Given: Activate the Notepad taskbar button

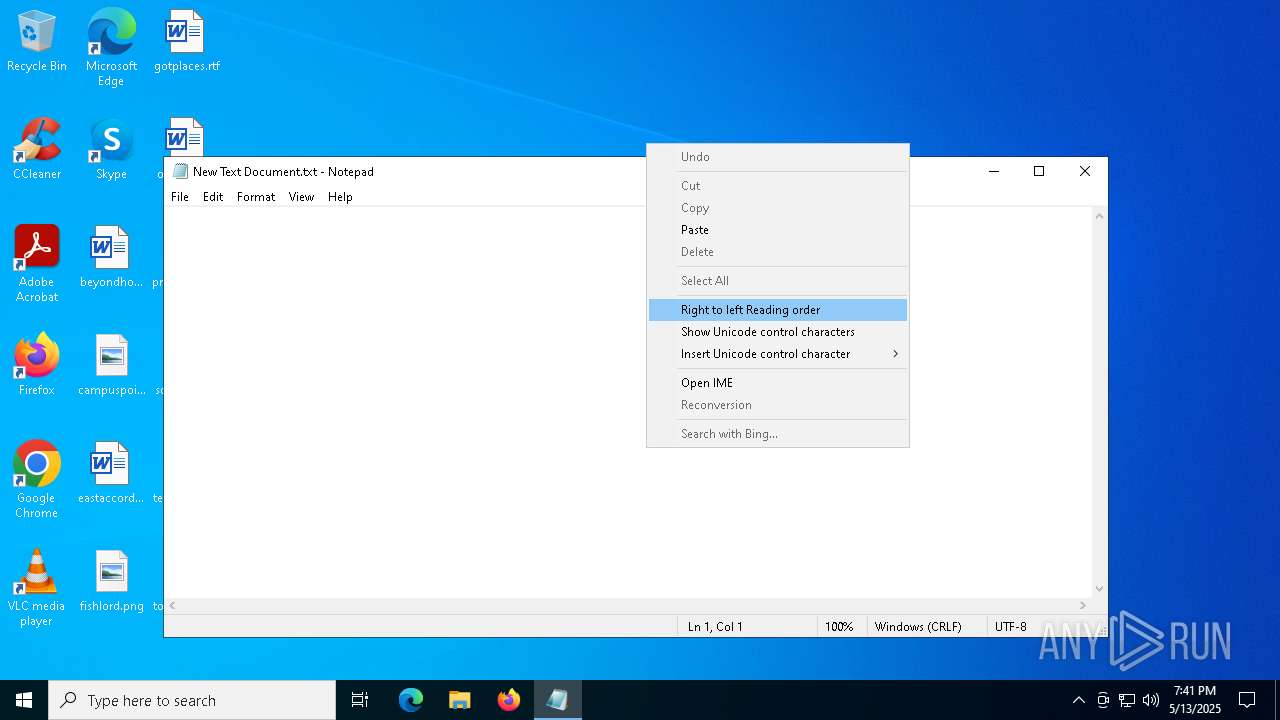Looking at the screenshot, I should pyautogui.click(x=558, y=700).
